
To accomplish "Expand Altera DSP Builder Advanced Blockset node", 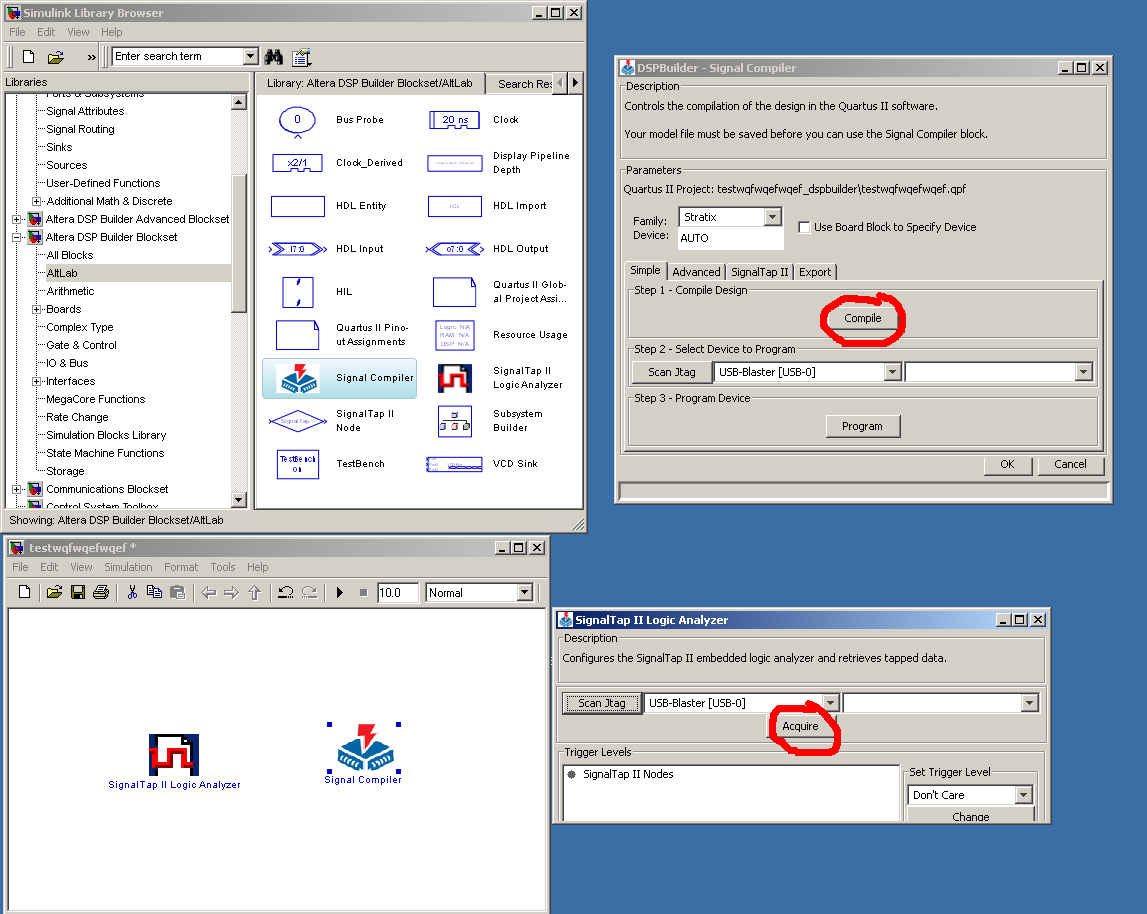I will (17, 219).
